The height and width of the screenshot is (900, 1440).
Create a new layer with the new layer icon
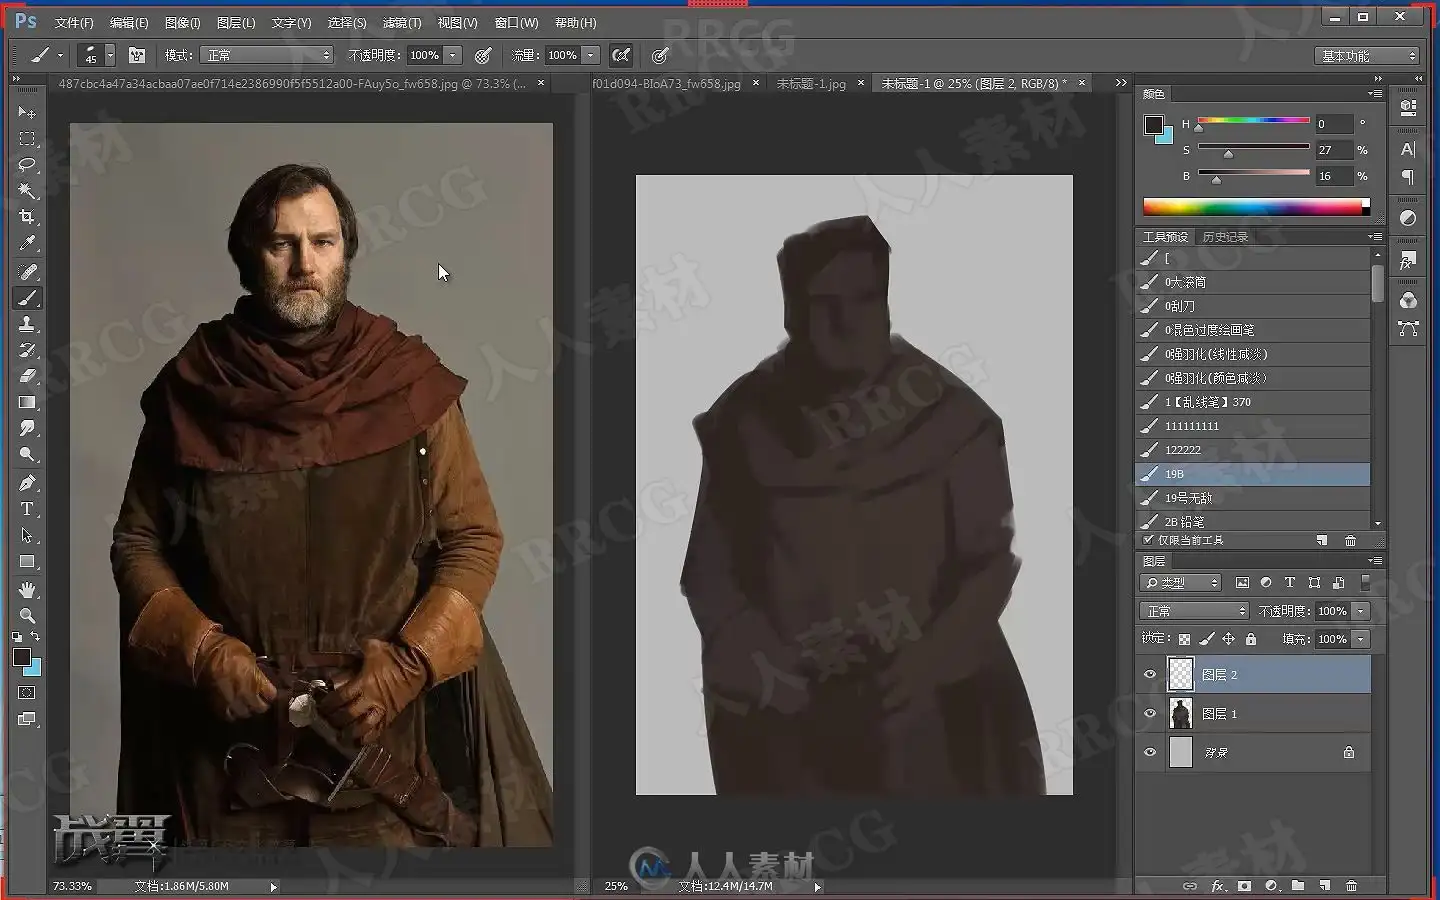click(1325, 886)
